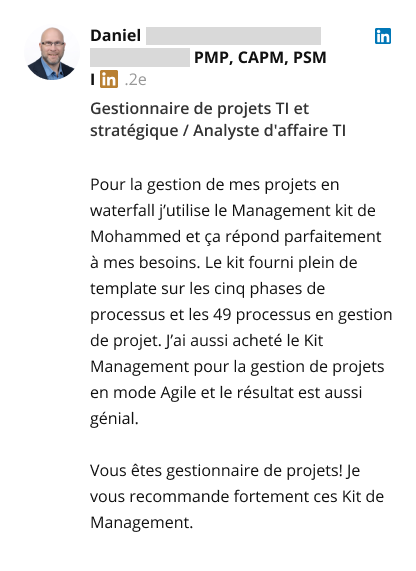The width and height of the screenshot is (416, 571).
Task: Open Daniel's profile photo
Action: pos(52,53)
